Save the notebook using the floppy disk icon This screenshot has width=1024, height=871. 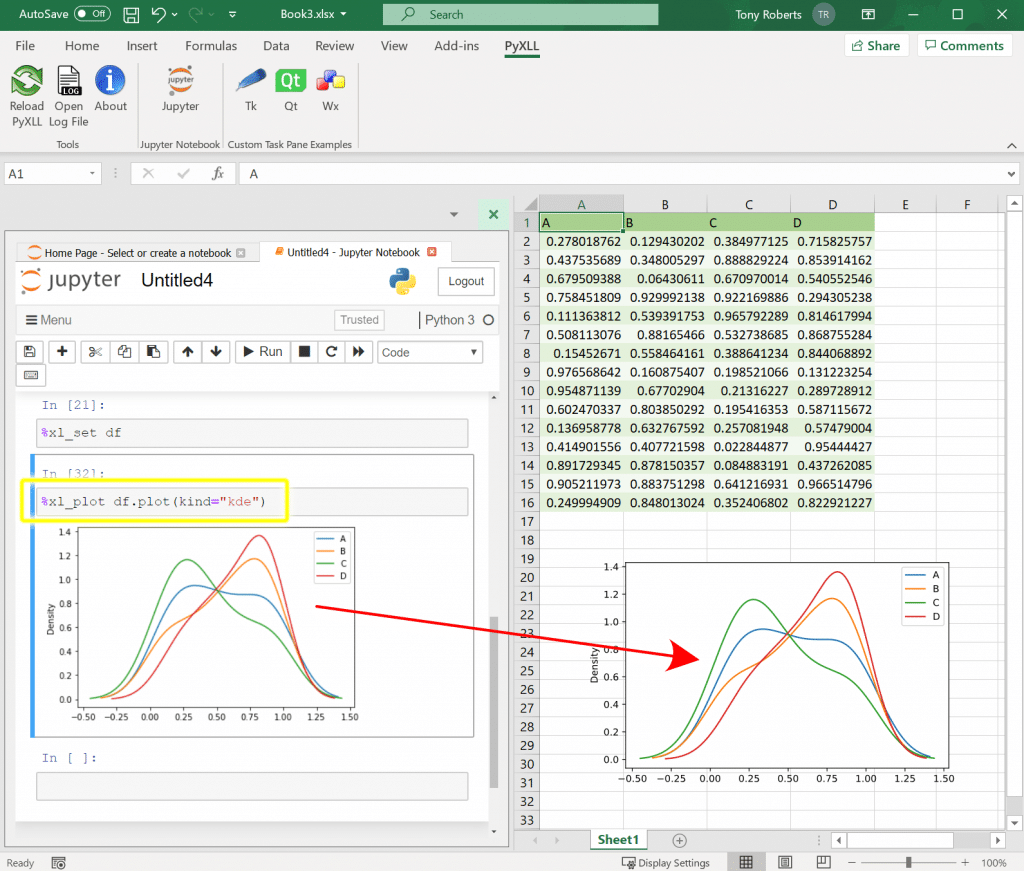pyautogui.click(x=29, y=351)
